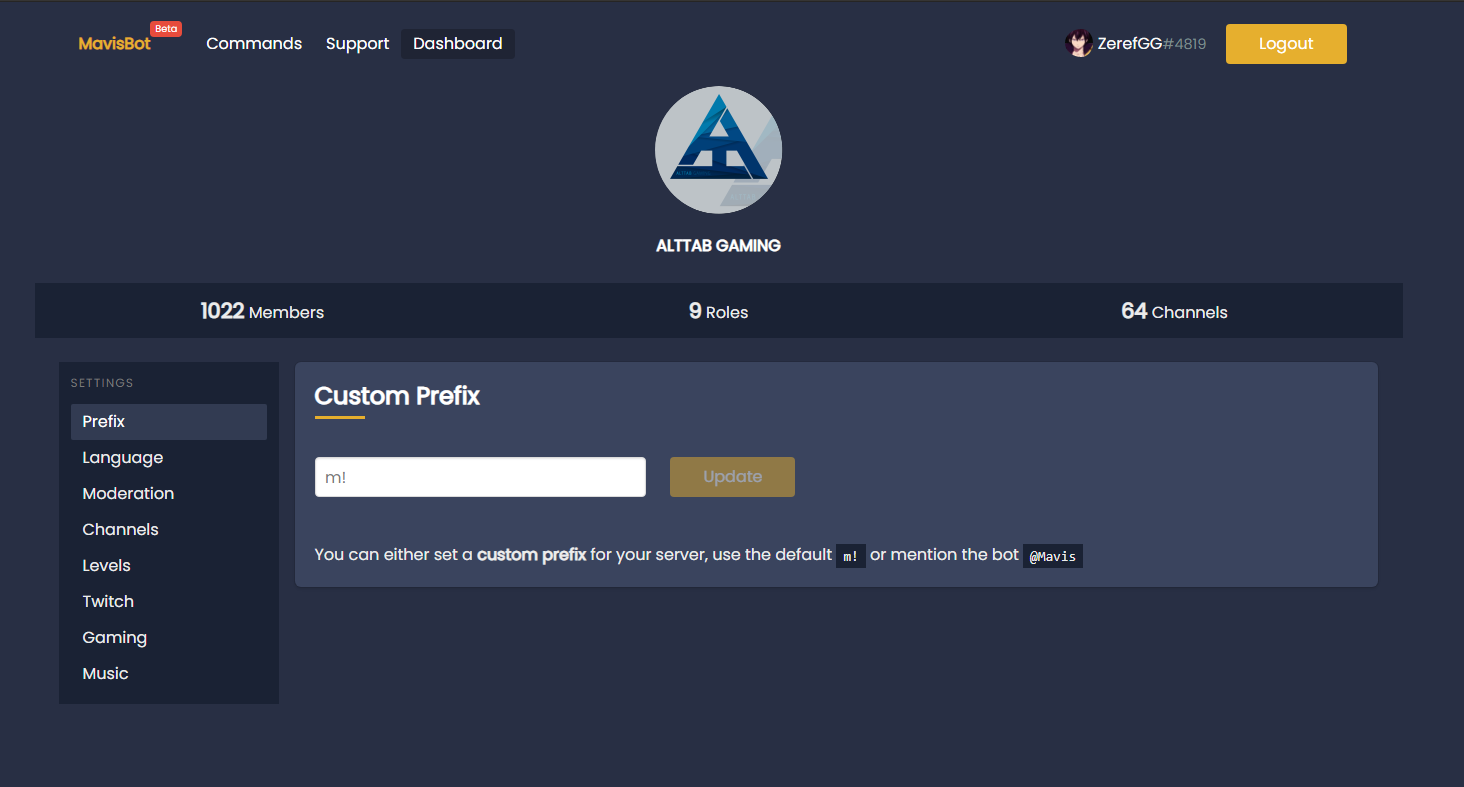The width and height of the screenshot is (1464, 787).
Task: Open the Support page
Action: point(357,44)
